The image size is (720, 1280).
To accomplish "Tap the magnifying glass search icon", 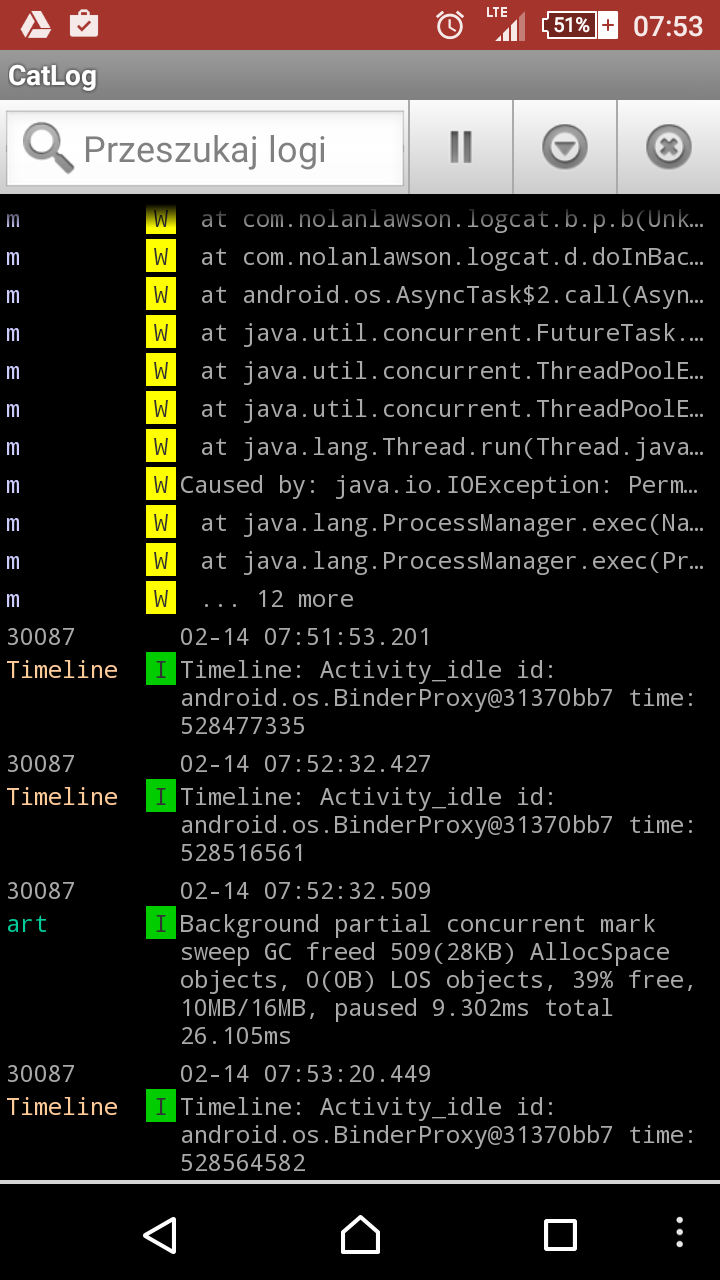I will click(47, 148).
